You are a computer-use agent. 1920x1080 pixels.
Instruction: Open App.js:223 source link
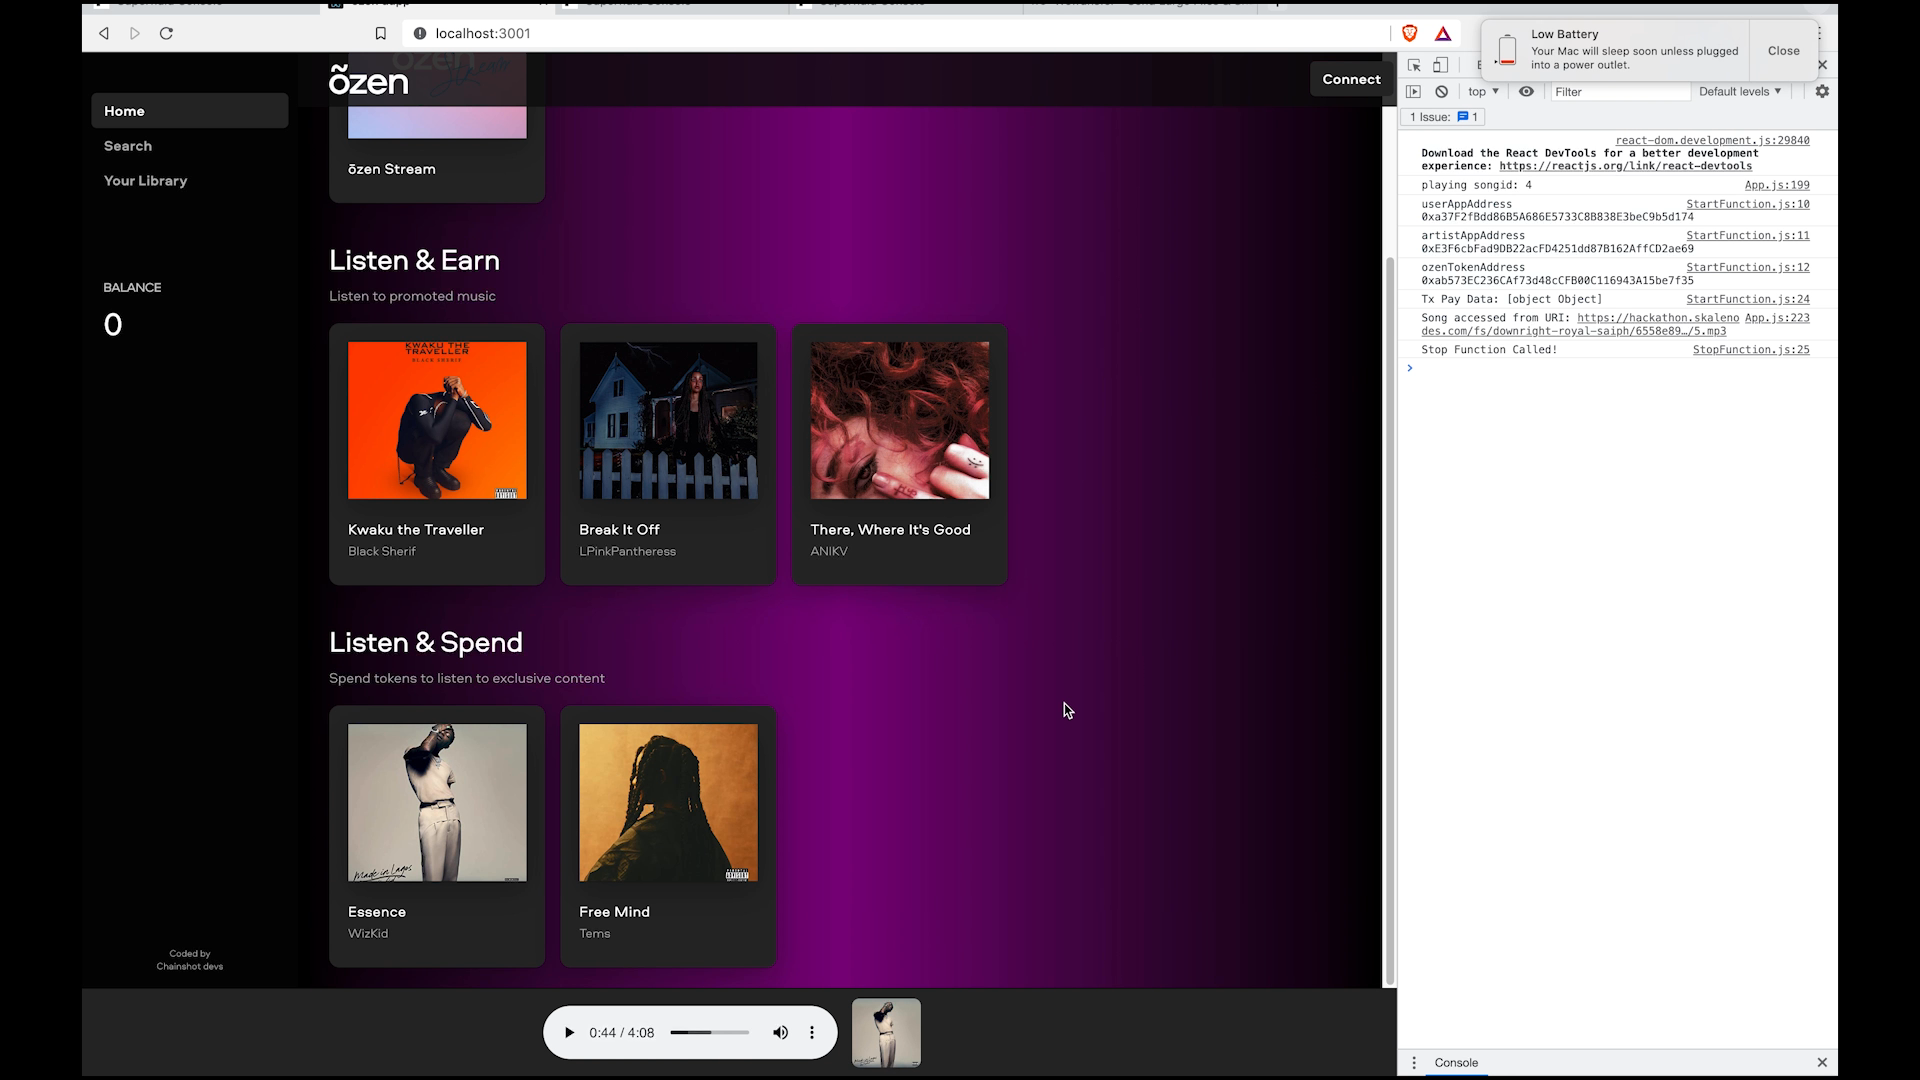click(1777, 318)
